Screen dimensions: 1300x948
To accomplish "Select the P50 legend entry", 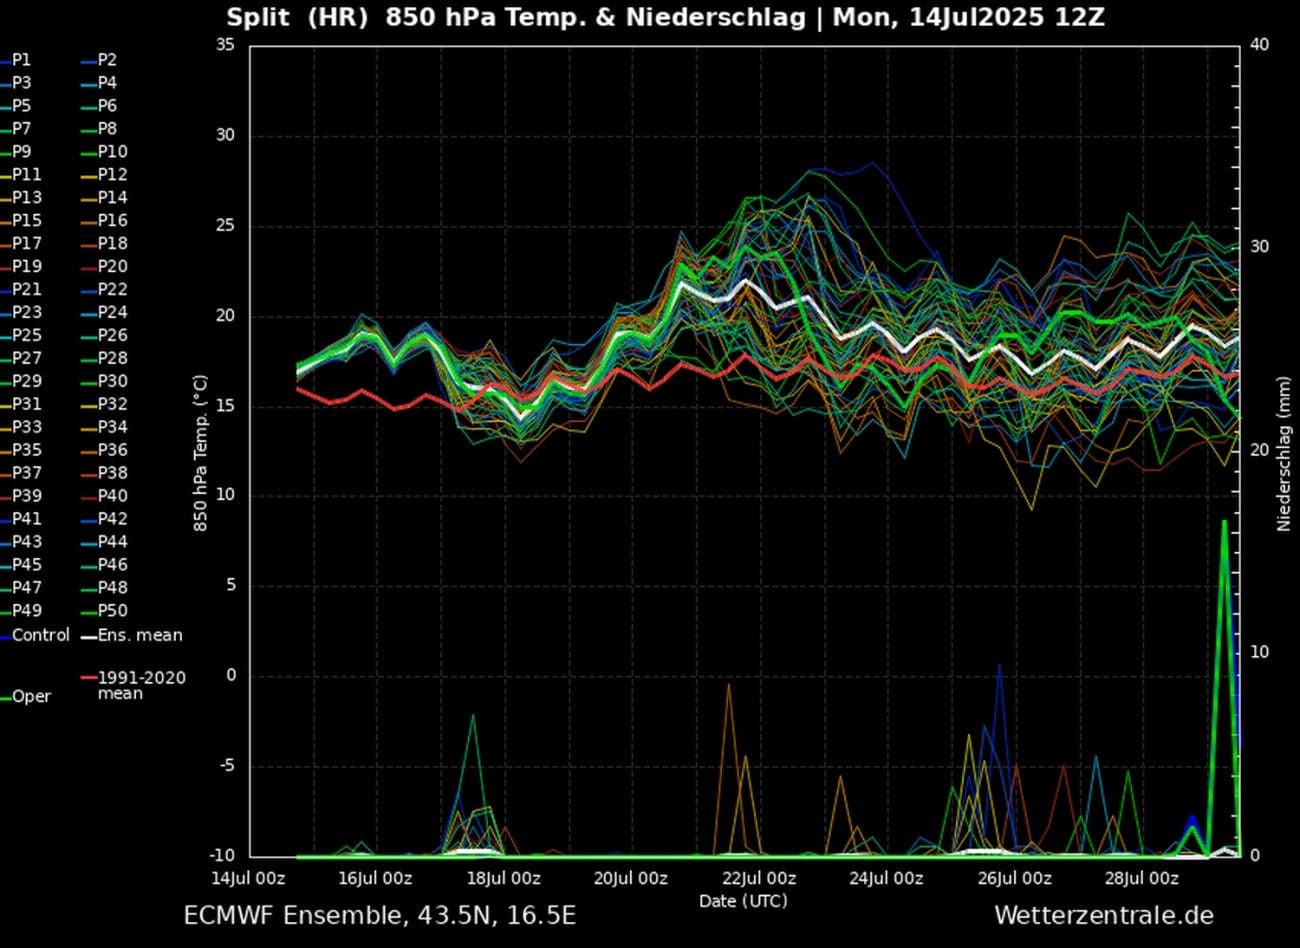I will coord(111,611).
